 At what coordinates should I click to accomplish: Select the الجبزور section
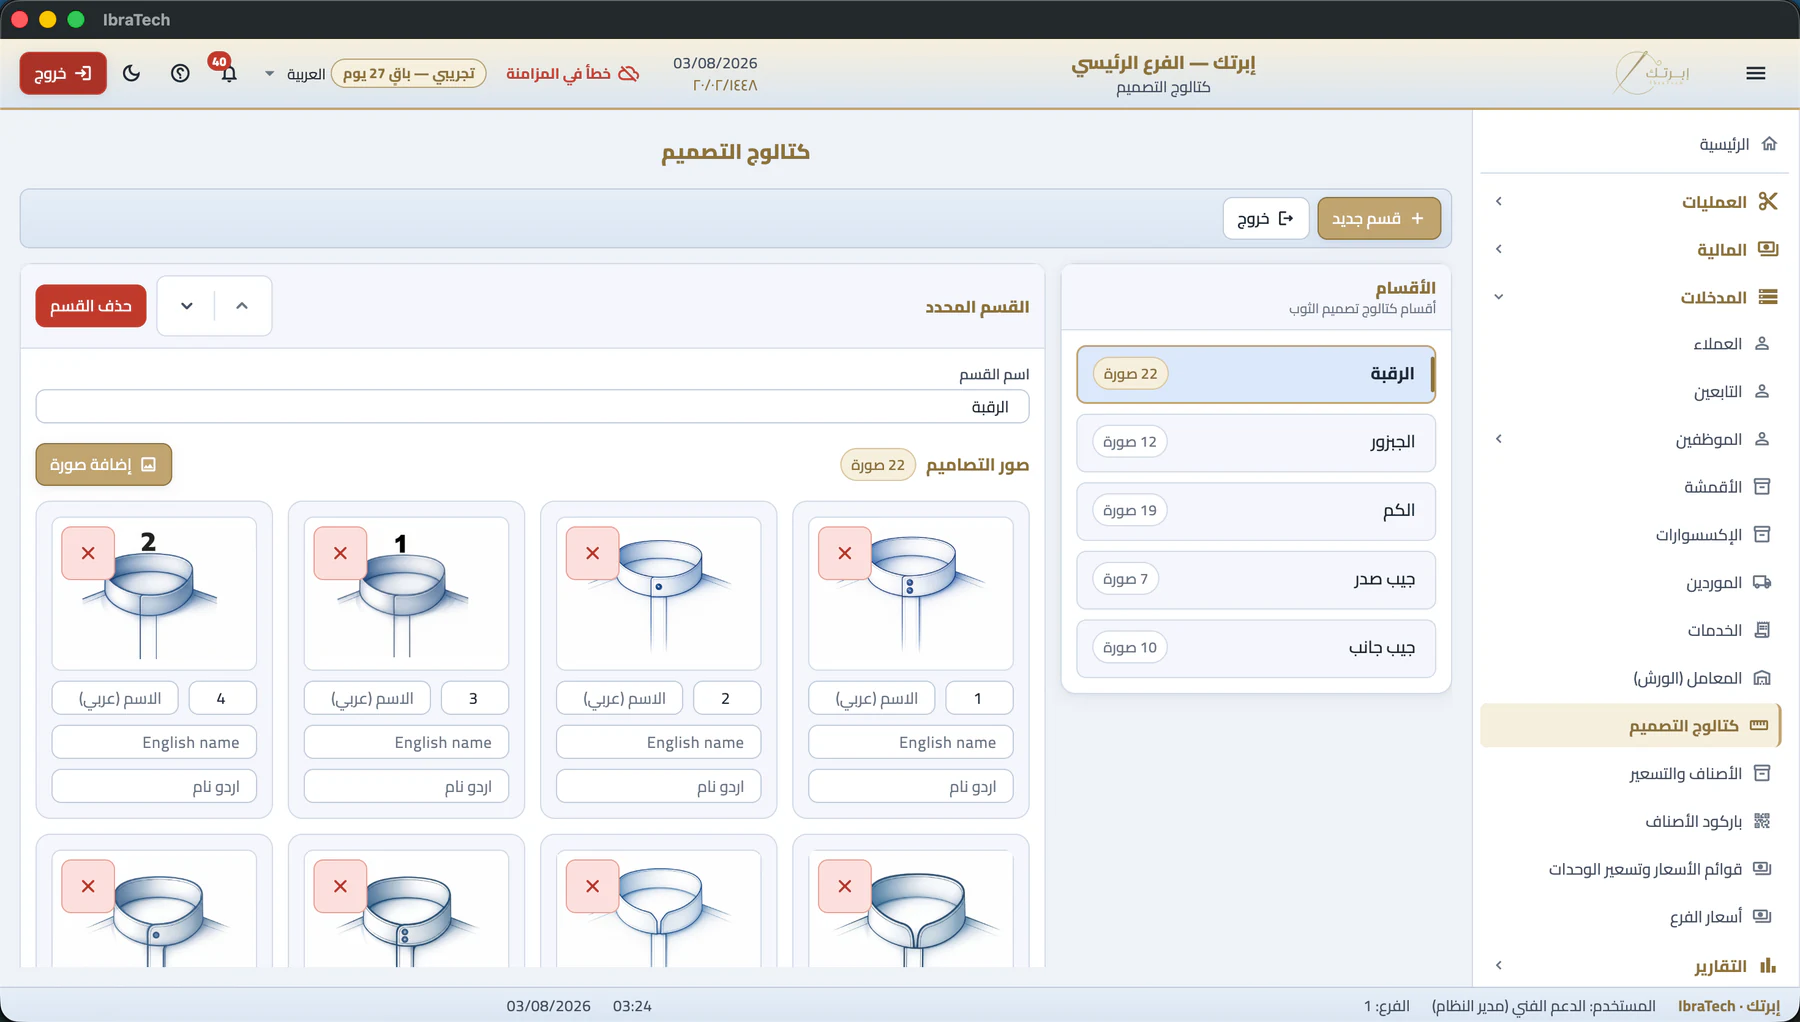click(x=1256, y=442)
